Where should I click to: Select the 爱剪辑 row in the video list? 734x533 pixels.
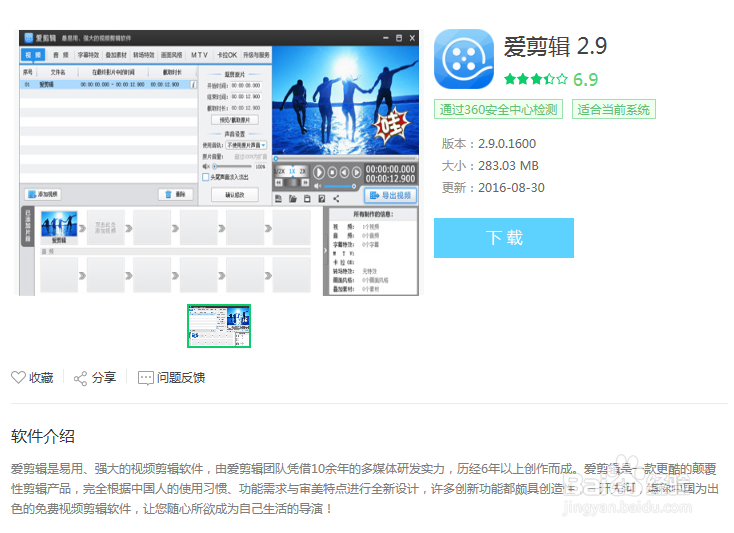tap(109, 85)
